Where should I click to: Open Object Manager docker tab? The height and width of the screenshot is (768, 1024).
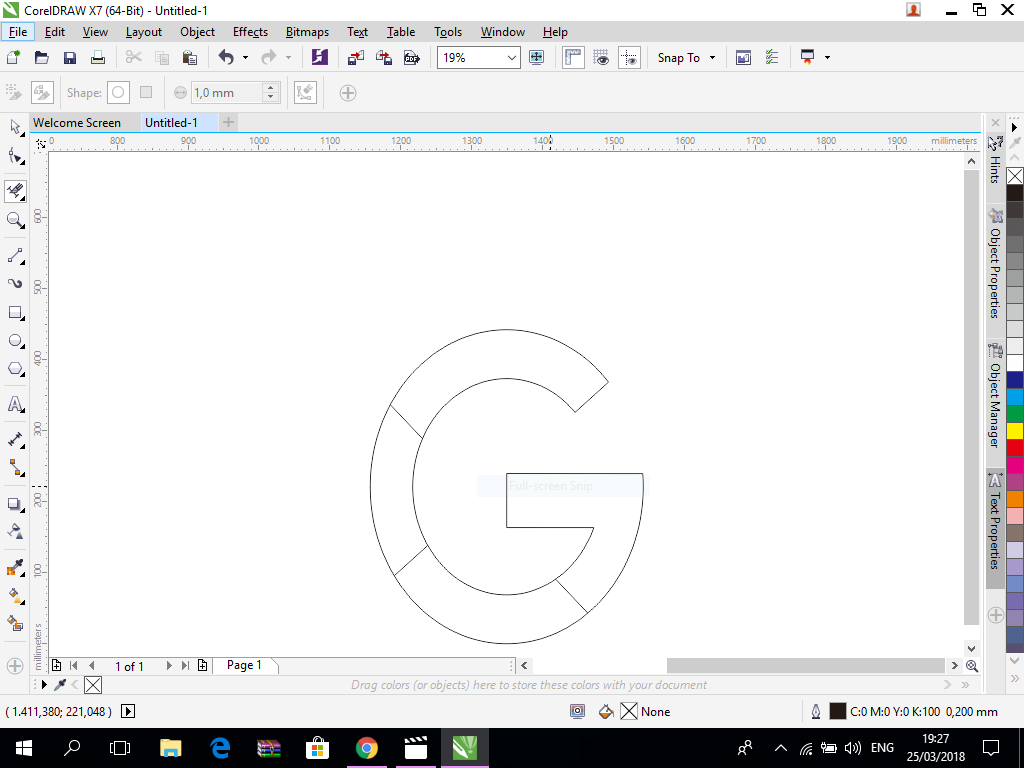pos(995,394)
